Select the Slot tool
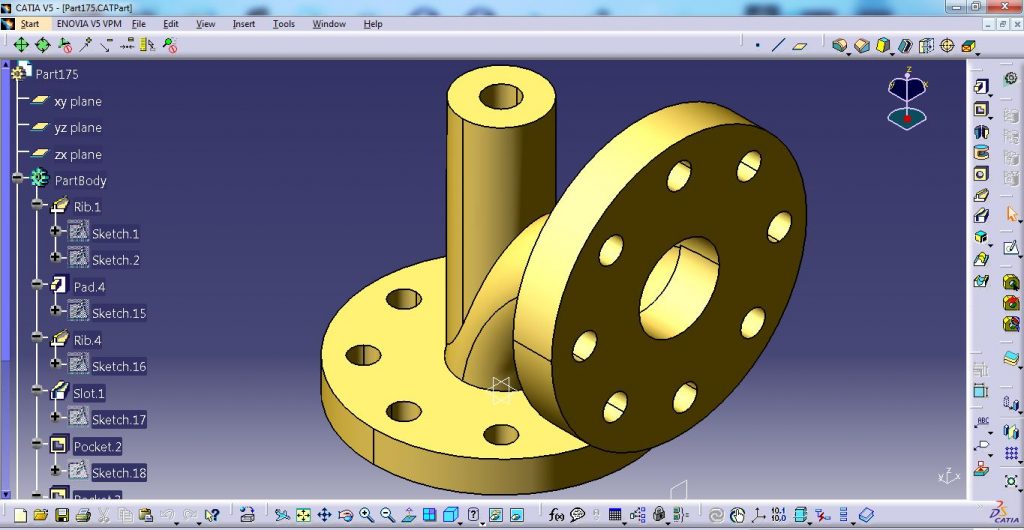The image size is (1024, 530). click(981, 216)
